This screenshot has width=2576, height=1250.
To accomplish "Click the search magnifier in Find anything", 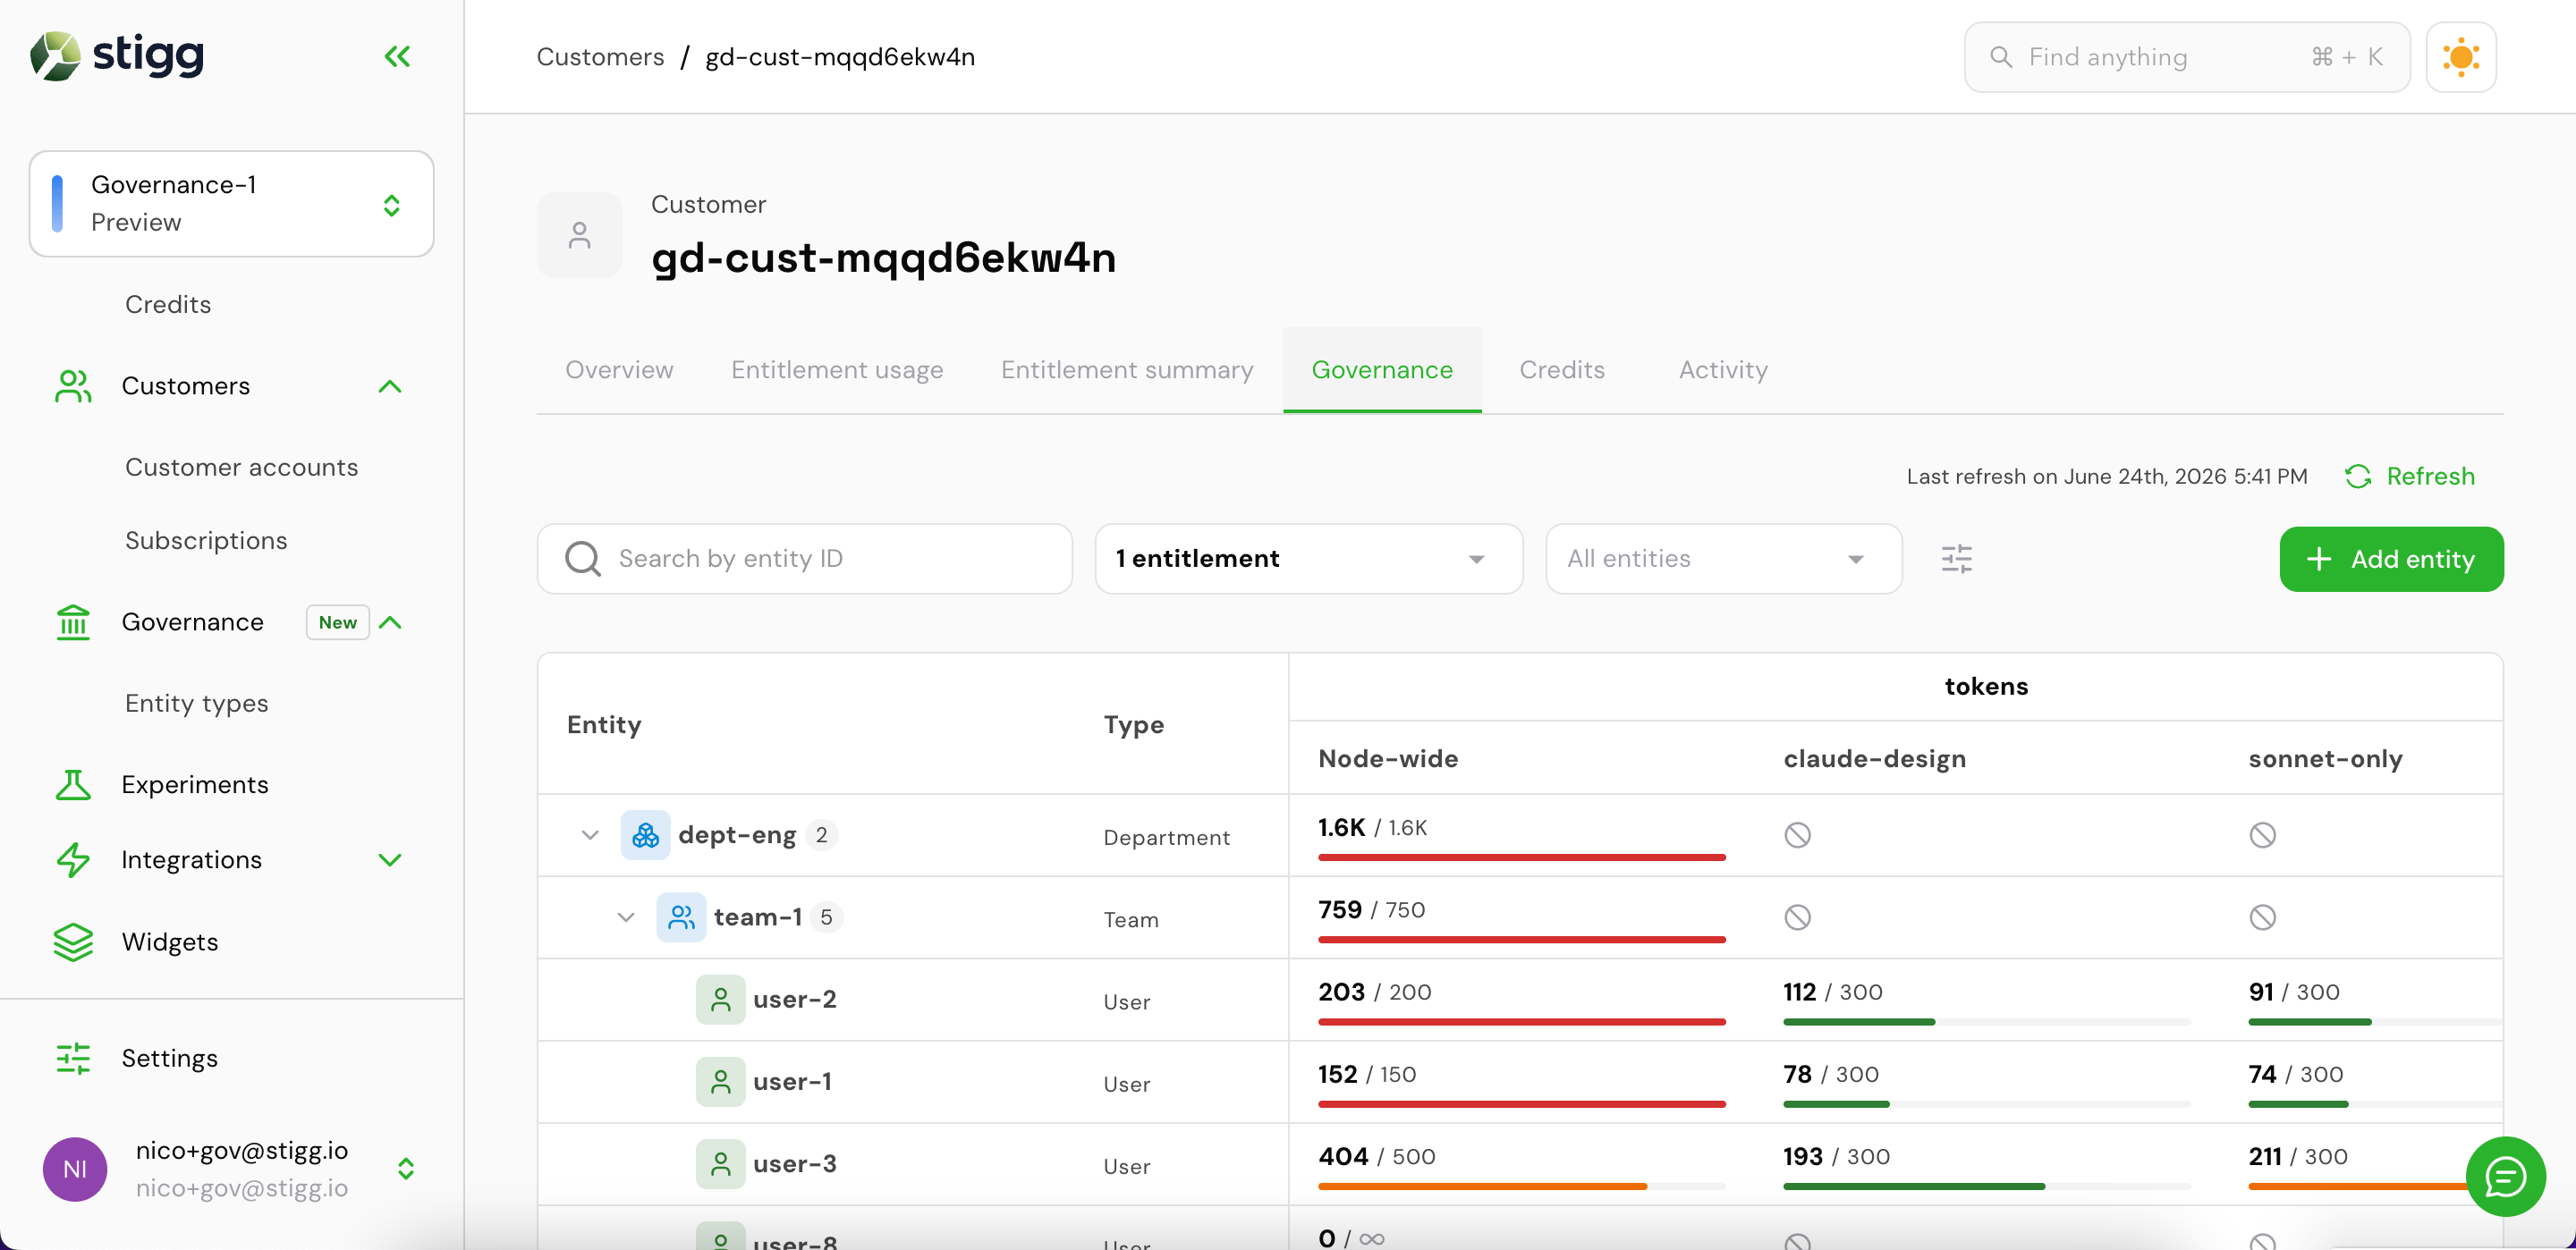I will point(2000,57).
